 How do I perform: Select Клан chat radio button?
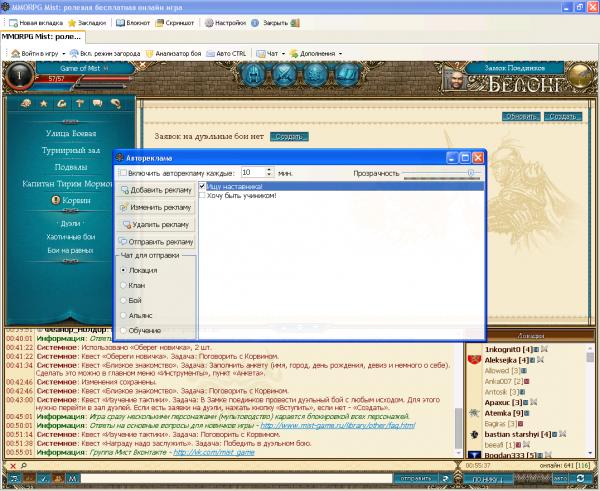coord(123,285)
